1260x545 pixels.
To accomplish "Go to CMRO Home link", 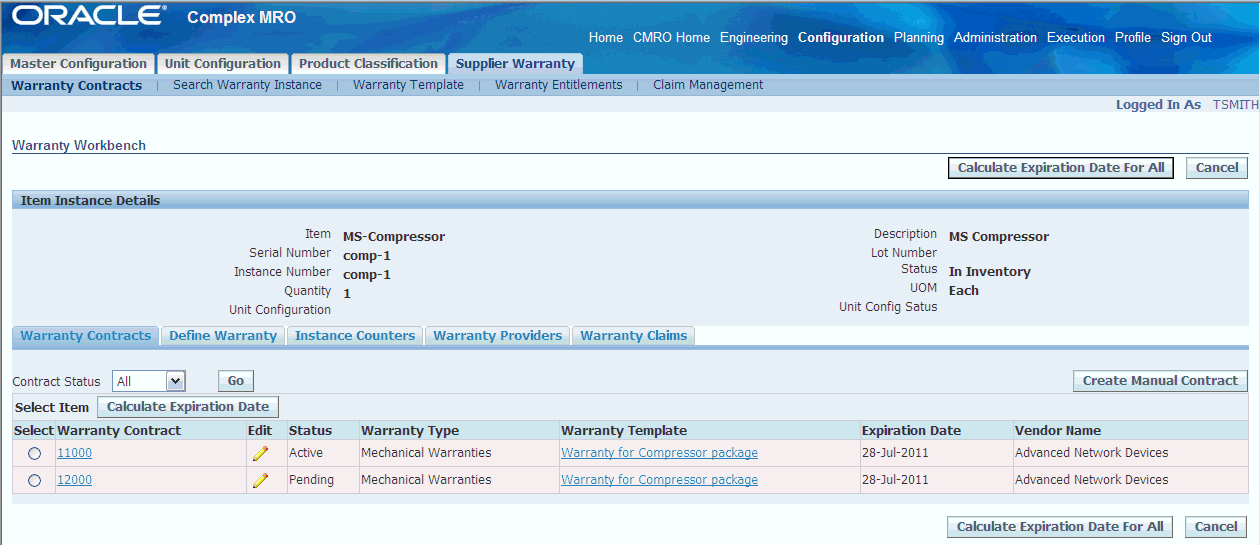I will pos(671,38).
